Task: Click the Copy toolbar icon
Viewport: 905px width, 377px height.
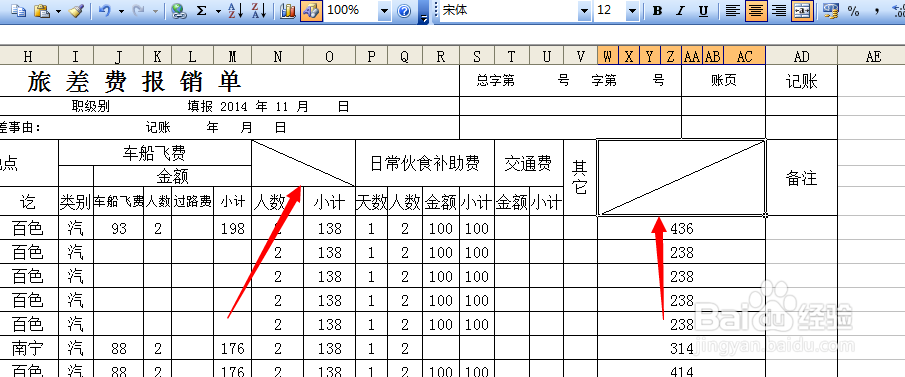Action: [19, 10]
